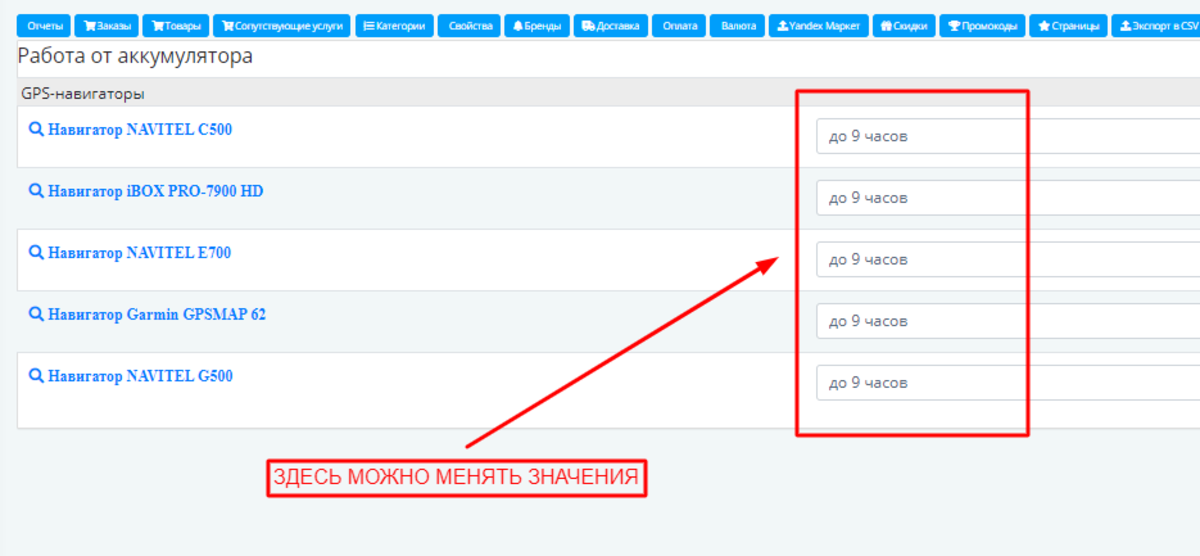
Task: Click the GPS-навигаторы category header row
Action: pyautogui.click(x=608, y=93)
